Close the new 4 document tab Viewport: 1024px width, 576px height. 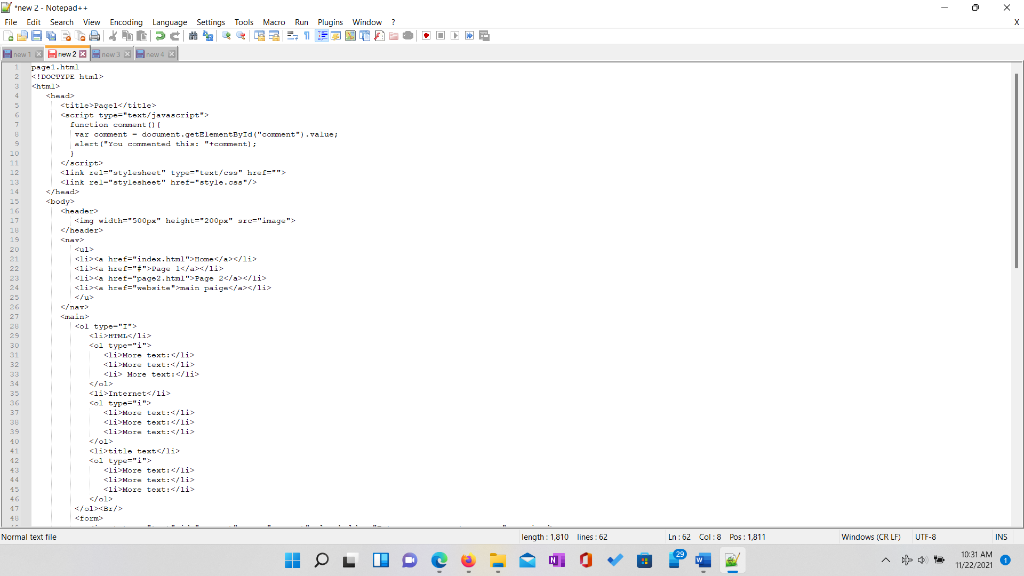(171, 55)
